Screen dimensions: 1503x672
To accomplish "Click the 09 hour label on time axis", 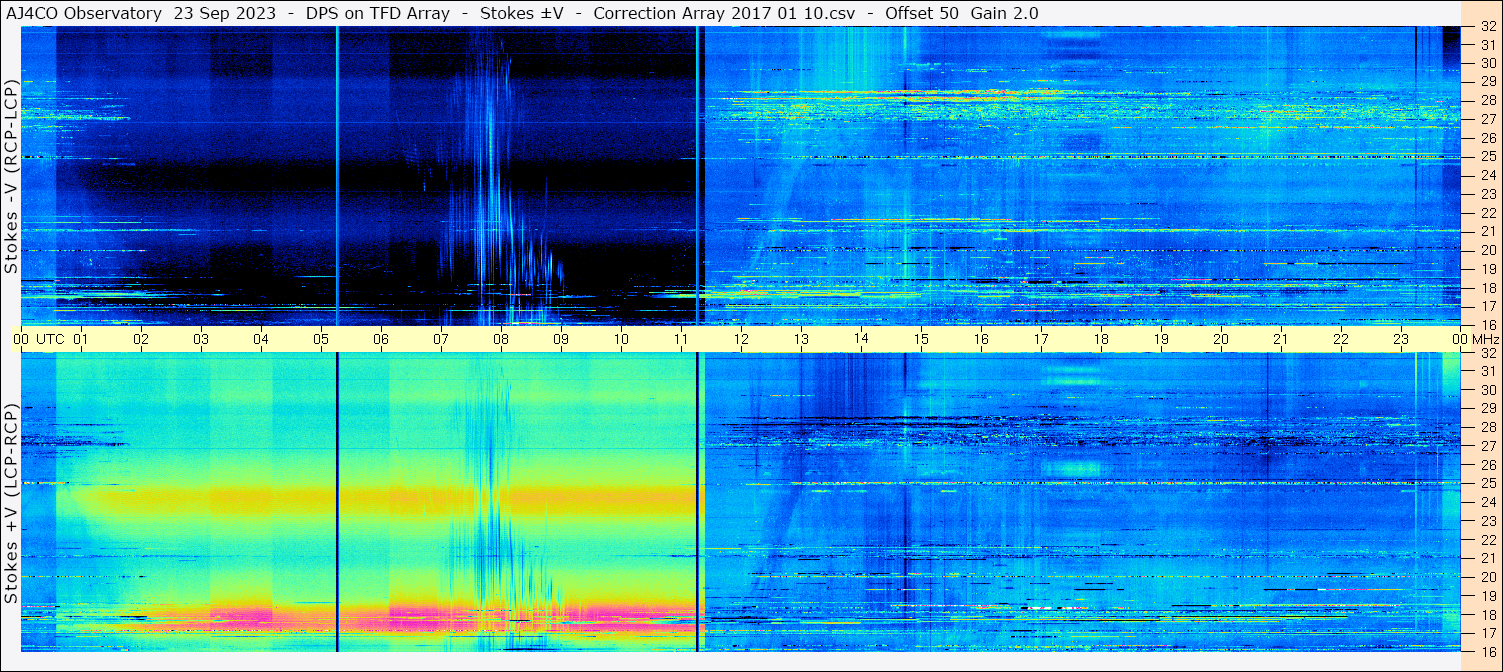I will (561, 339).
